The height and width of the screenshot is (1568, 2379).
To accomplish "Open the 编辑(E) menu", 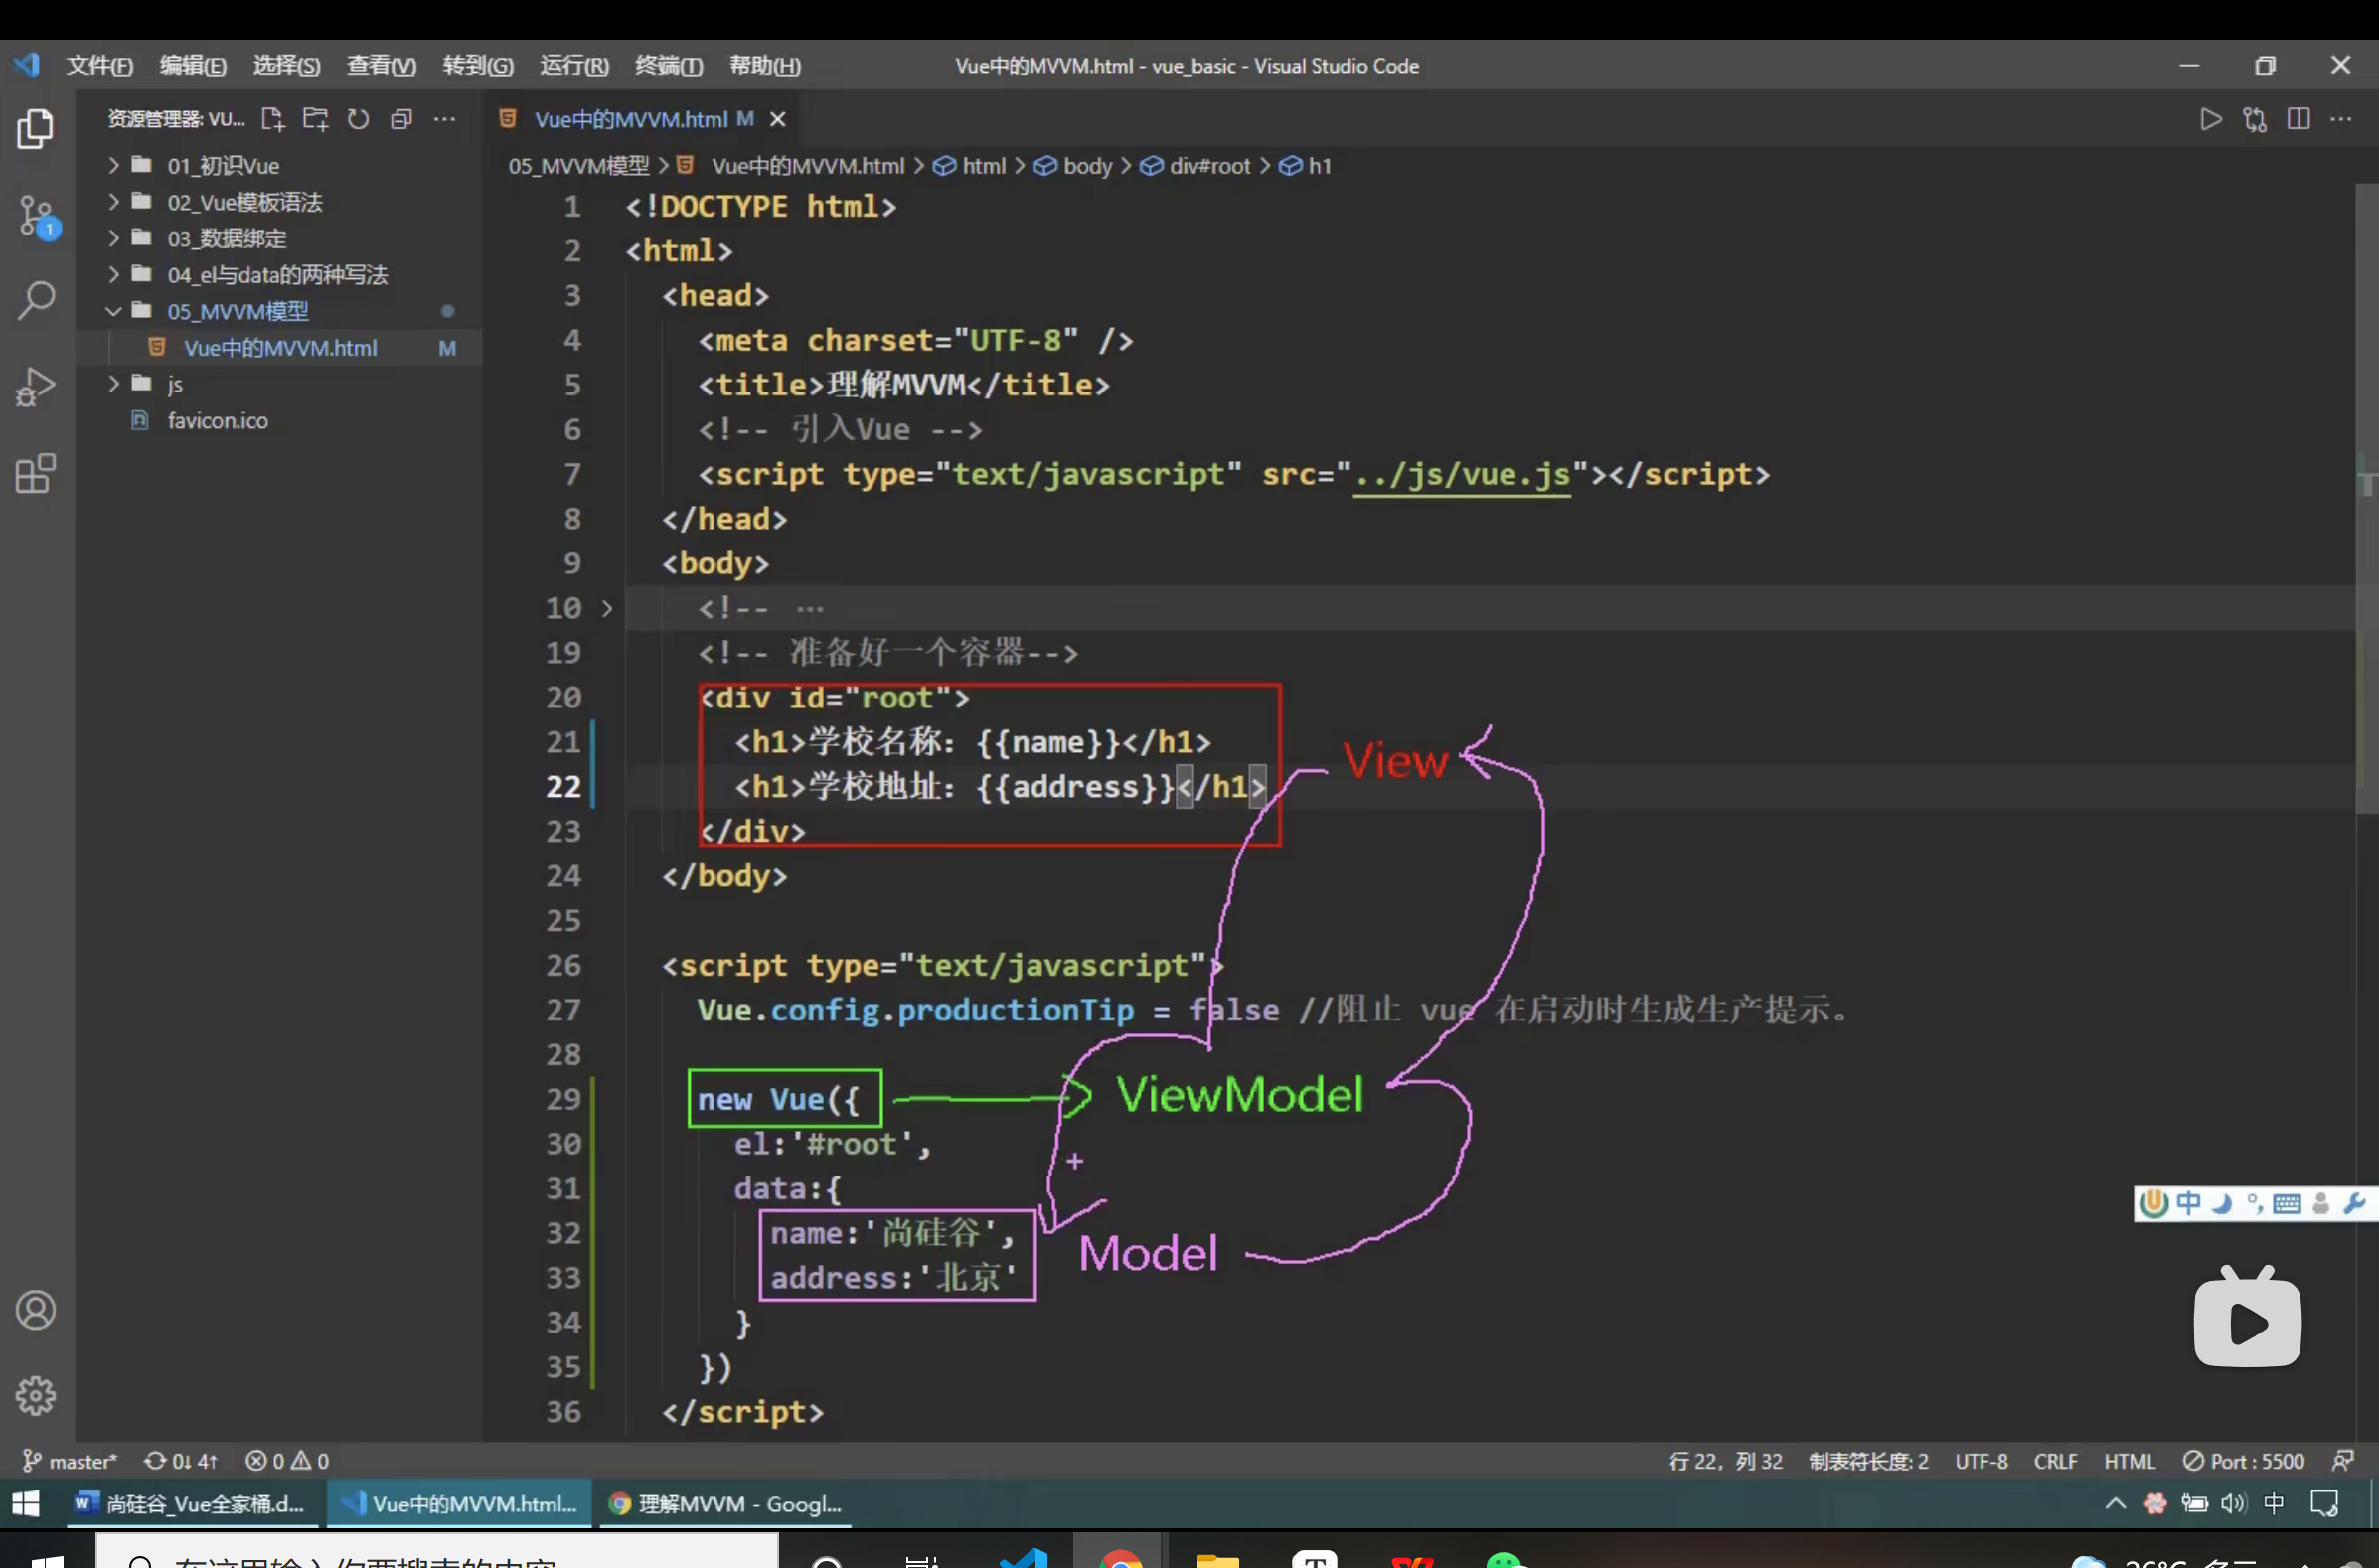I will pos(192,65).
